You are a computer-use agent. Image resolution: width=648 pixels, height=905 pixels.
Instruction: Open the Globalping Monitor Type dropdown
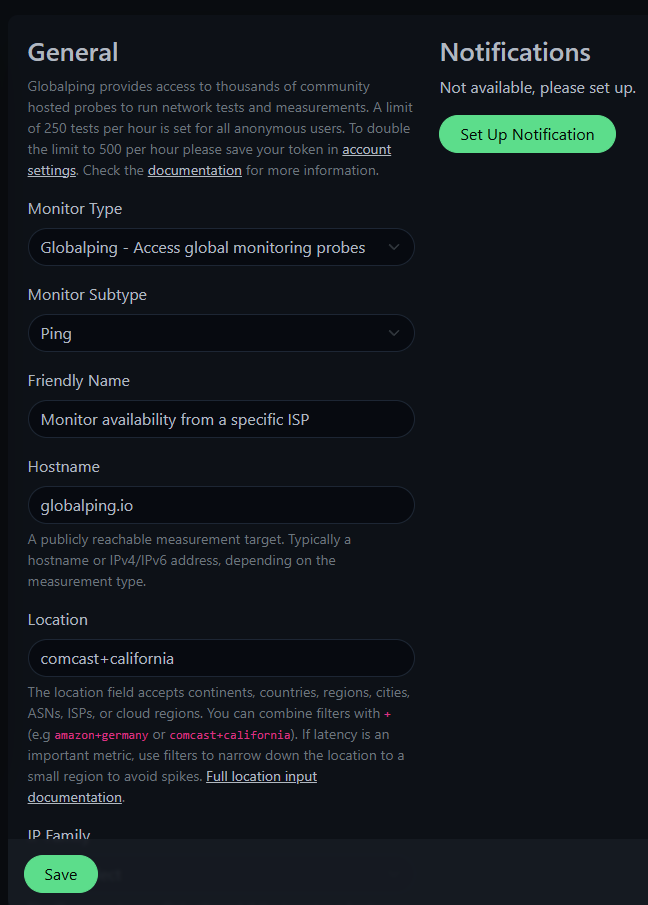click(203, 247)
